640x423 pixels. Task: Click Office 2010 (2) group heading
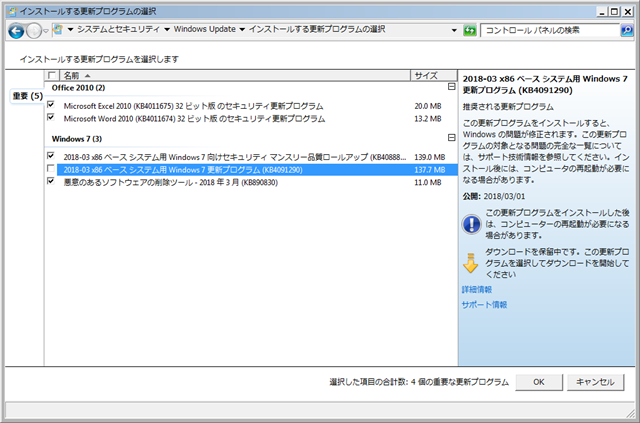tap(78, 88)
